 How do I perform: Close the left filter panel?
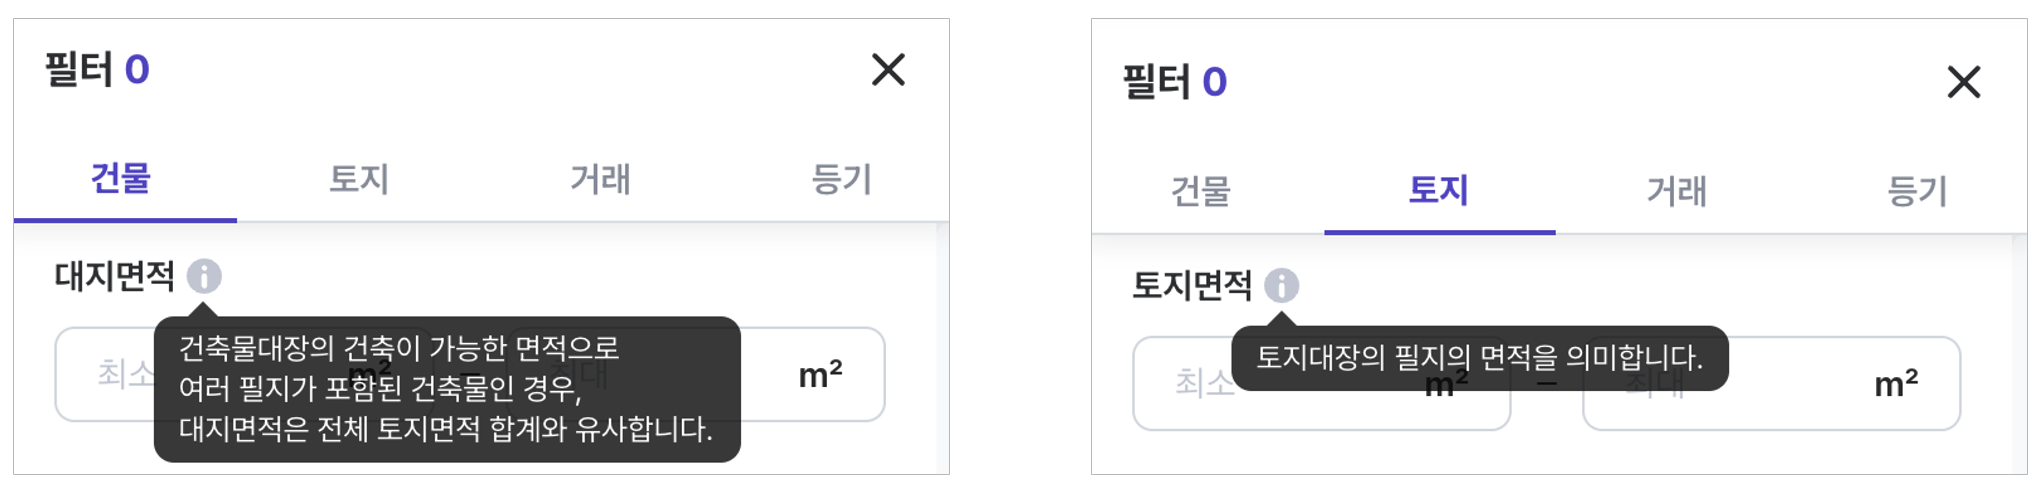(887, 70)
